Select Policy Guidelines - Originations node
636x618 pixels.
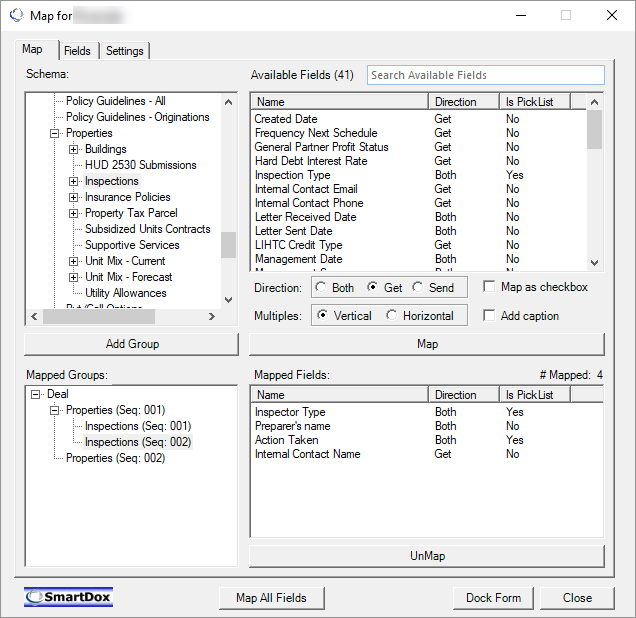[x=138, y=117]
